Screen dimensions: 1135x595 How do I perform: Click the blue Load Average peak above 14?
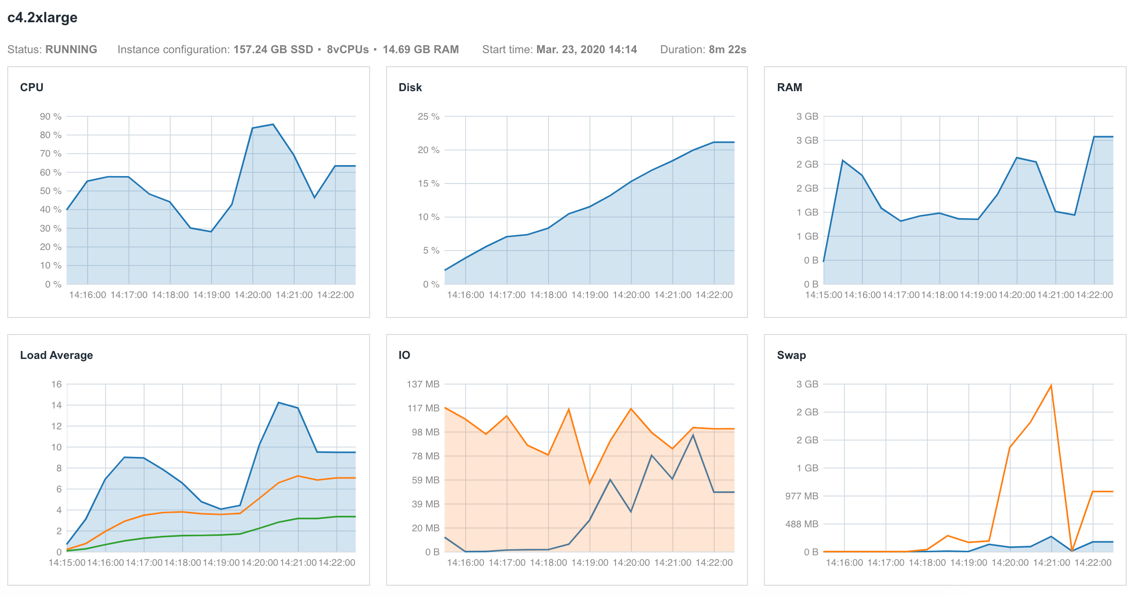[279, 402]
